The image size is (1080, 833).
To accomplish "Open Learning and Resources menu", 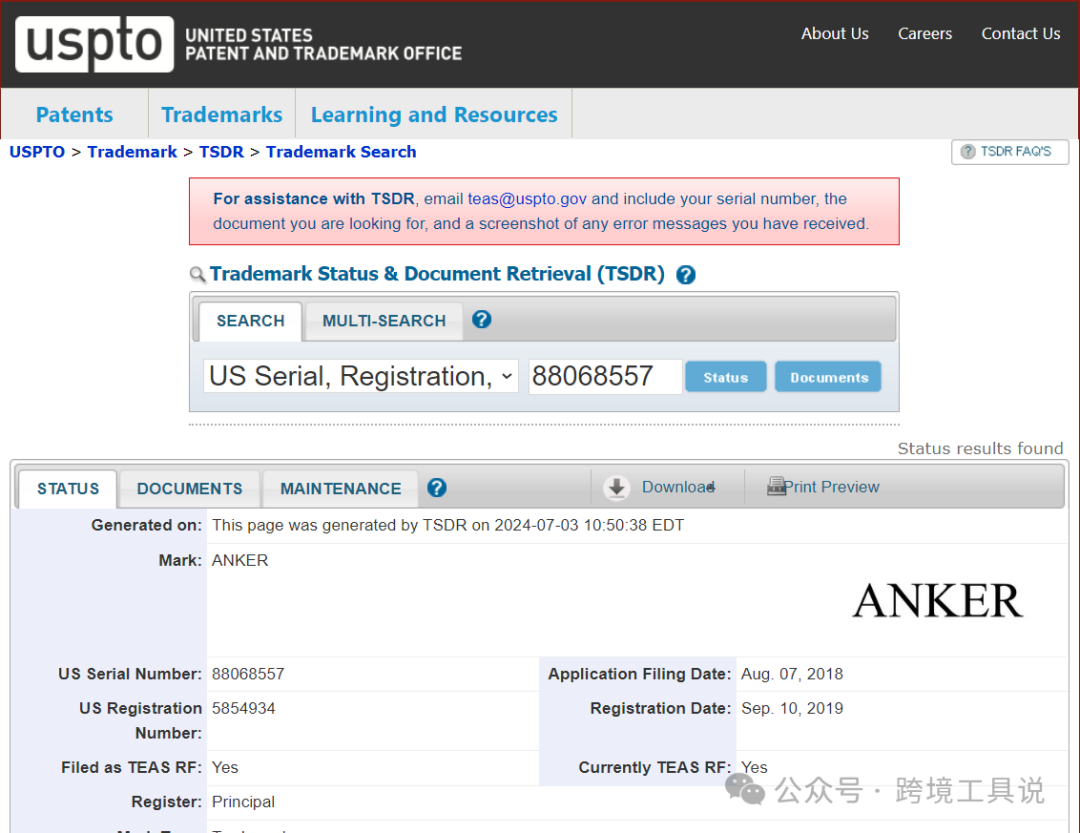I will pyautogui.click(x=434, y=114).
